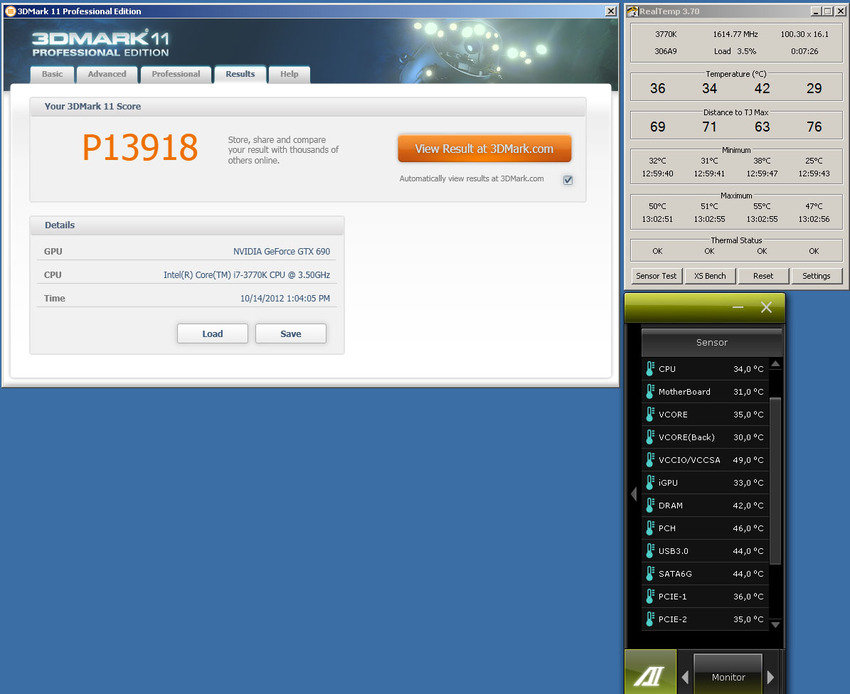This screenshot has width=850, height=694.
Task: Click the Load 3.5% readout
Action: click(735, 51)
